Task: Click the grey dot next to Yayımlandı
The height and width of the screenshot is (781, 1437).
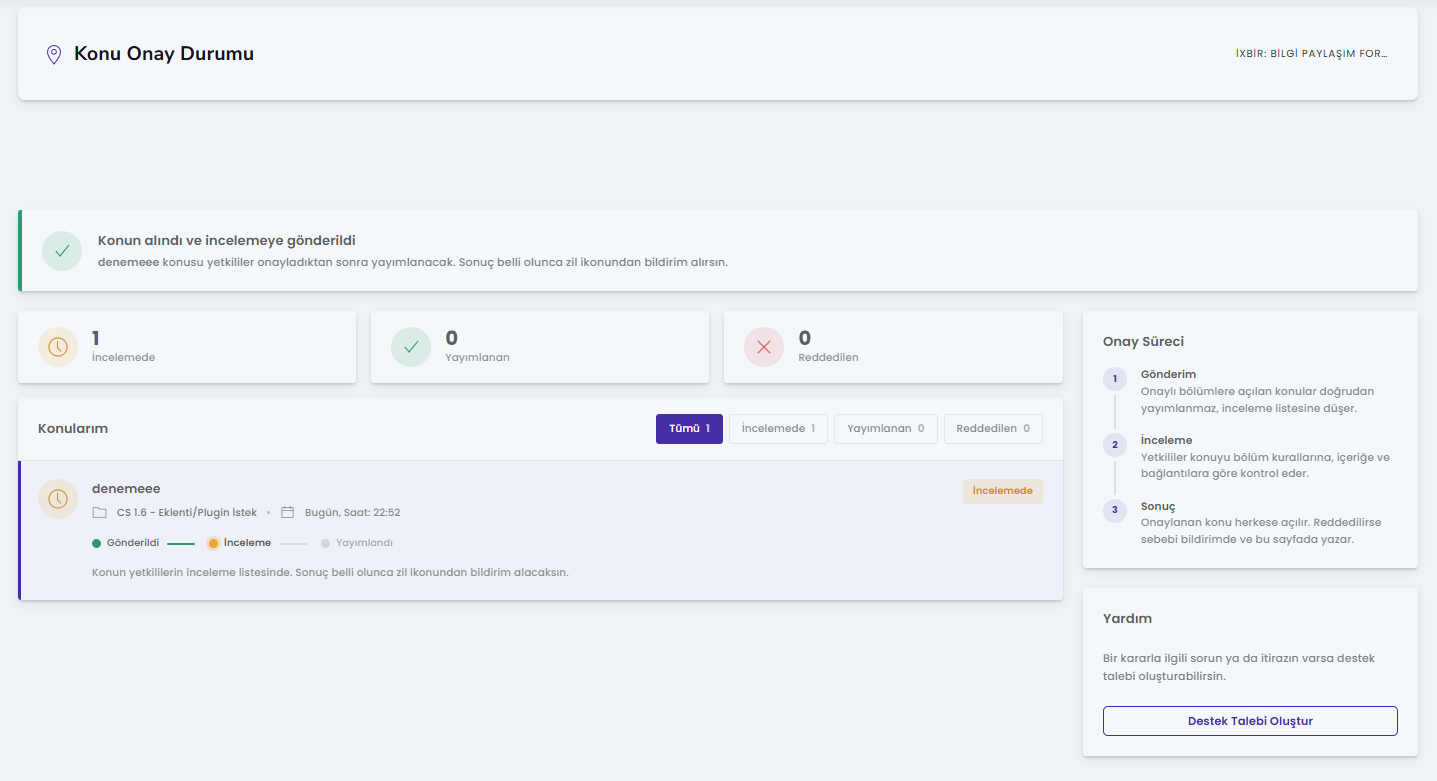Action: pos(326,543)
